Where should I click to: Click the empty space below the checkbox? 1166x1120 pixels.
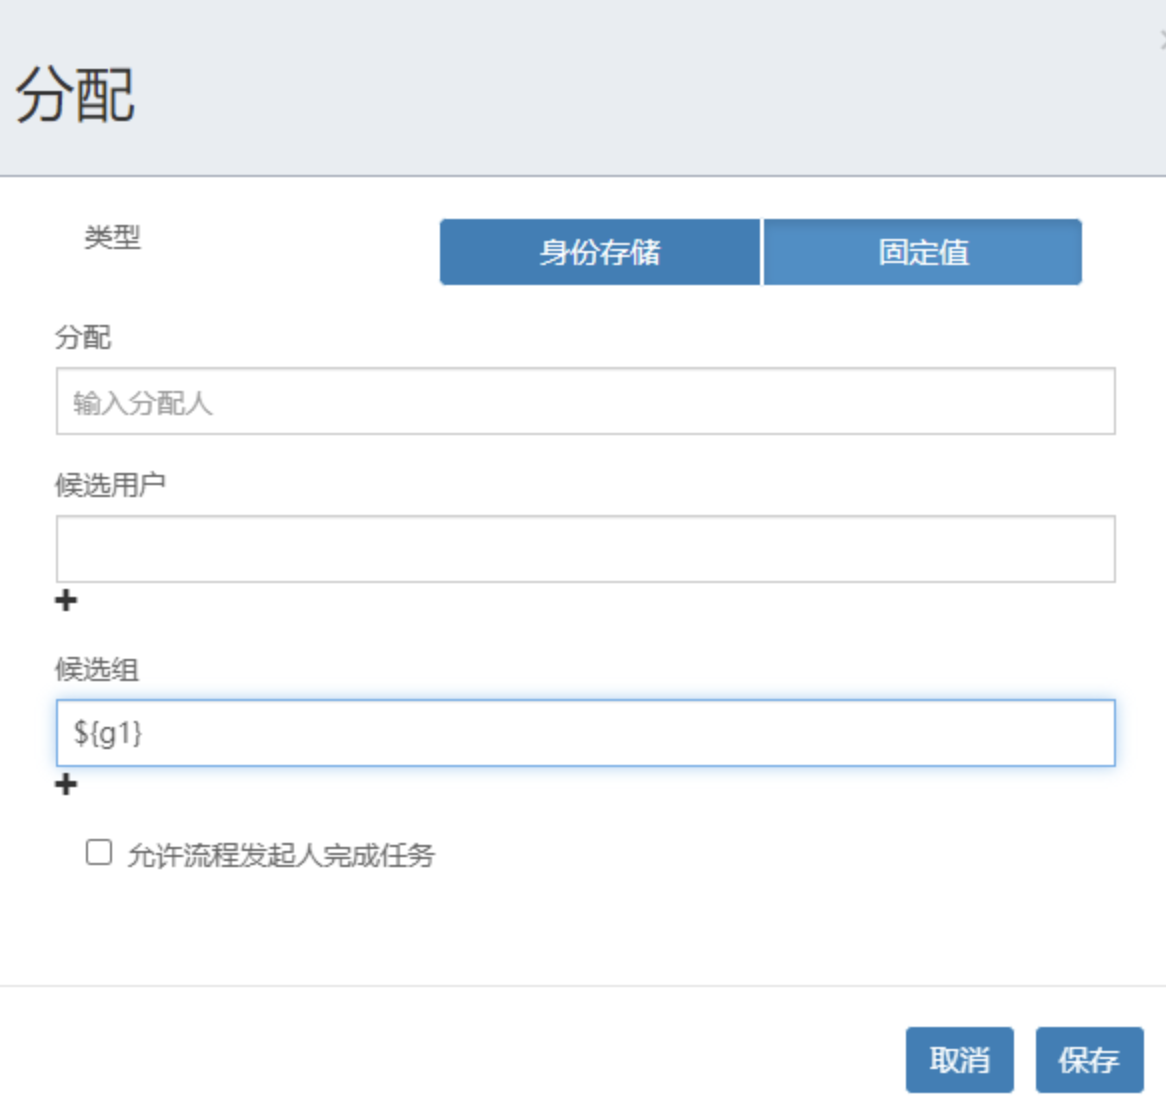[580, 930]
